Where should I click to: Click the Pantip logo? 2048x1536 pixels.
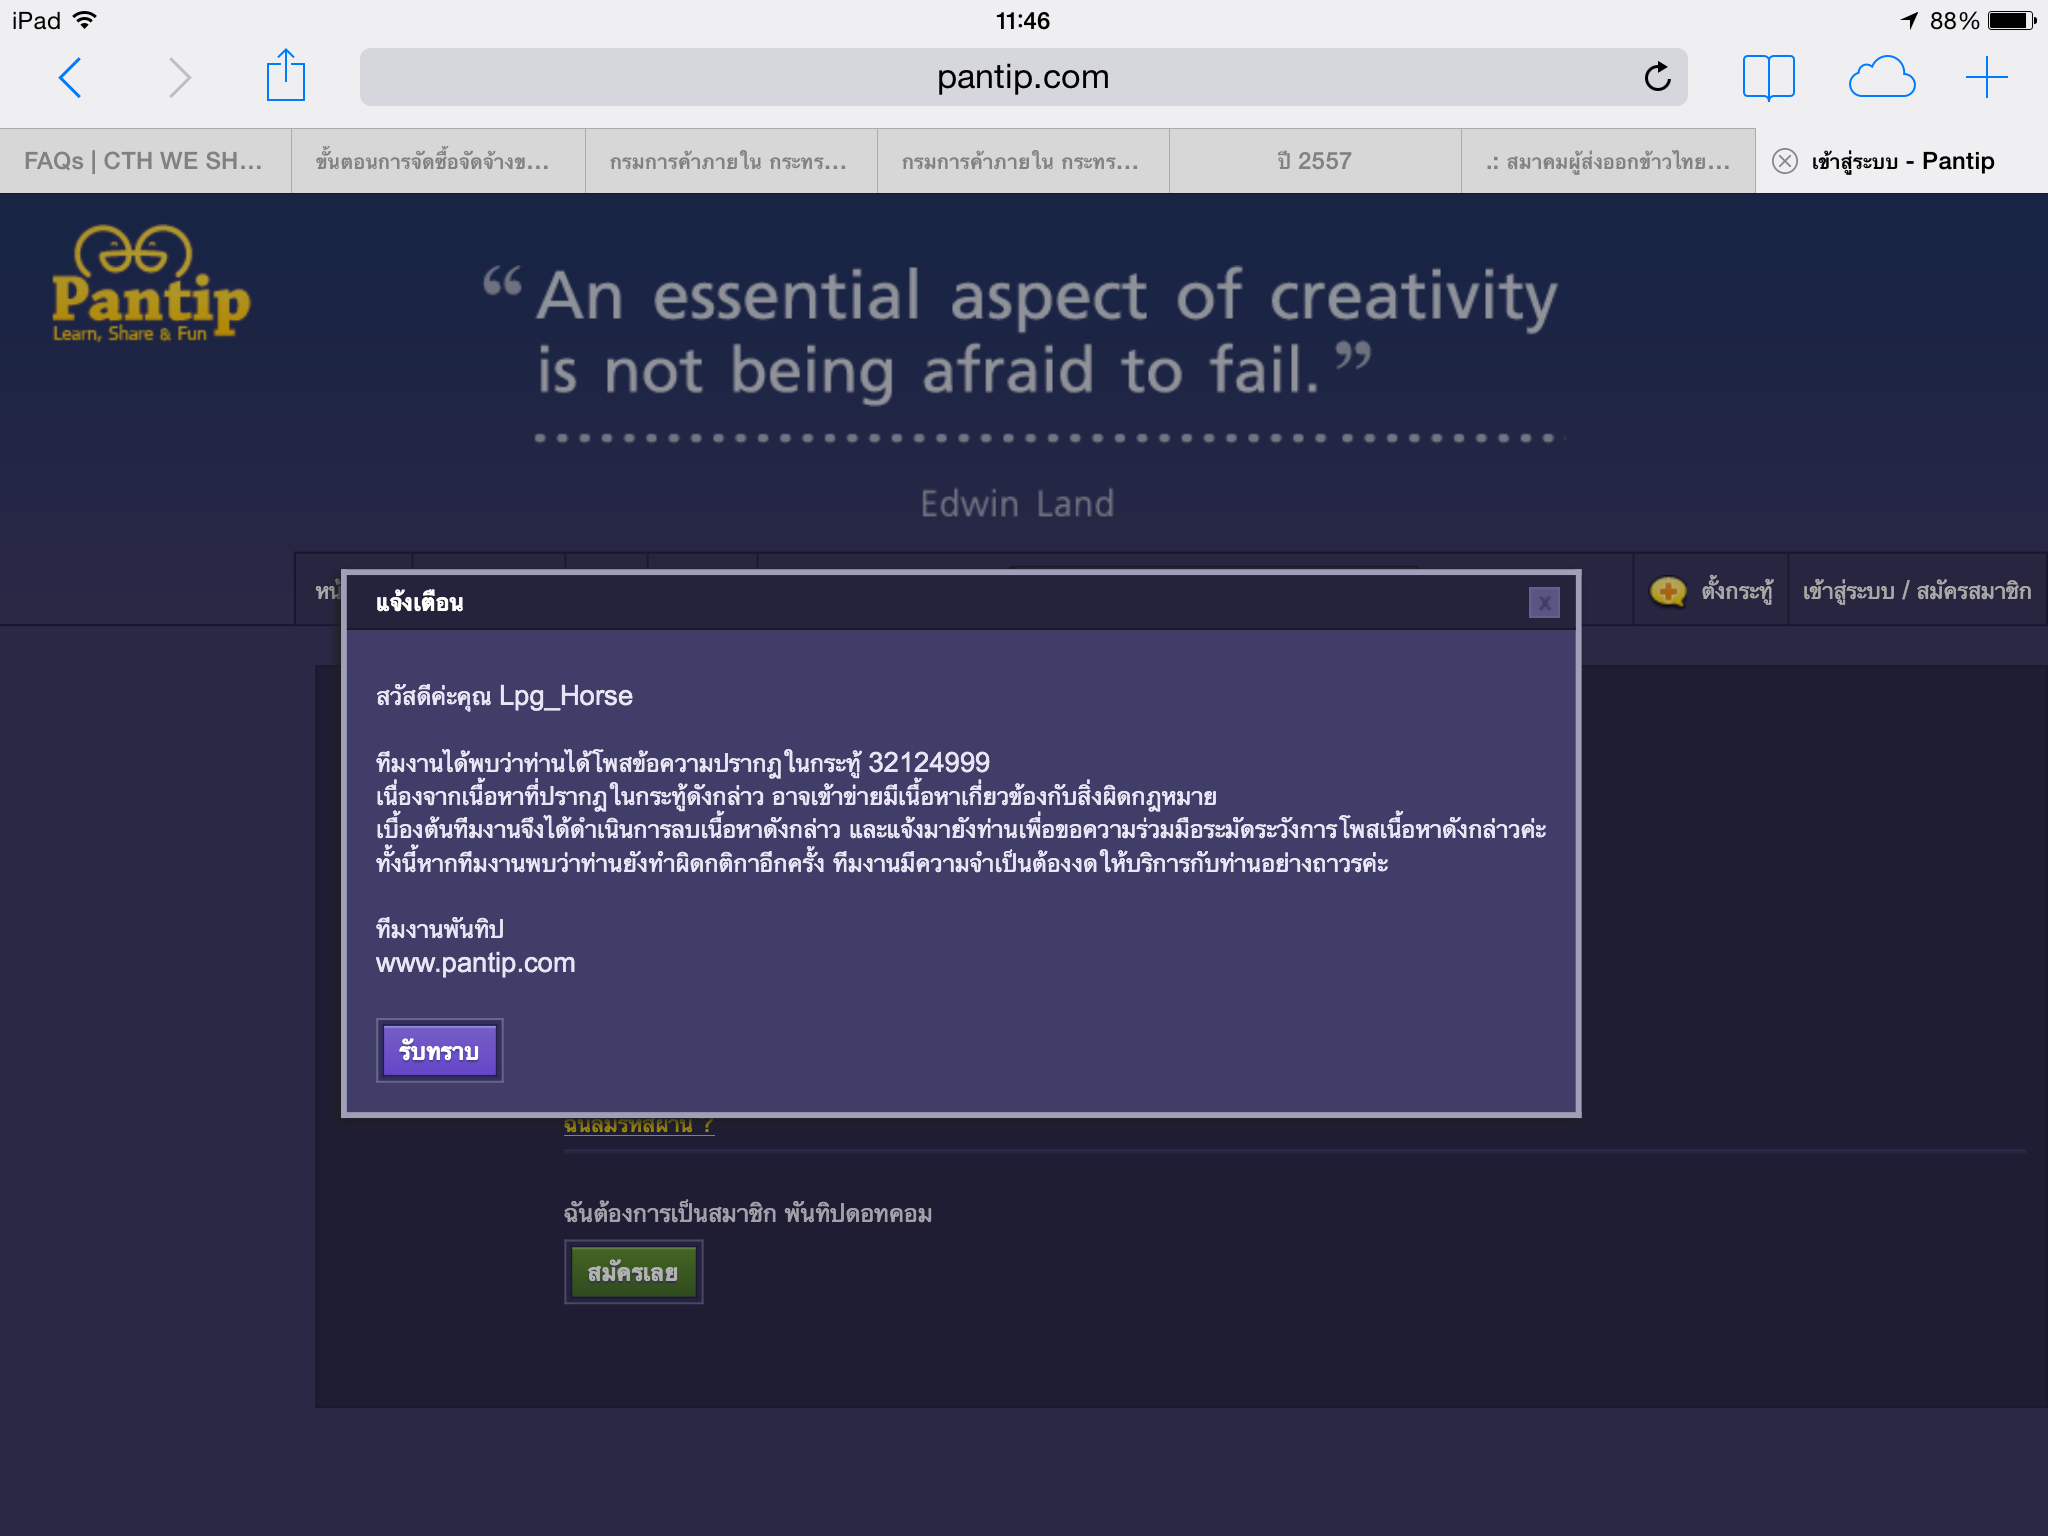tap(151, 284)
